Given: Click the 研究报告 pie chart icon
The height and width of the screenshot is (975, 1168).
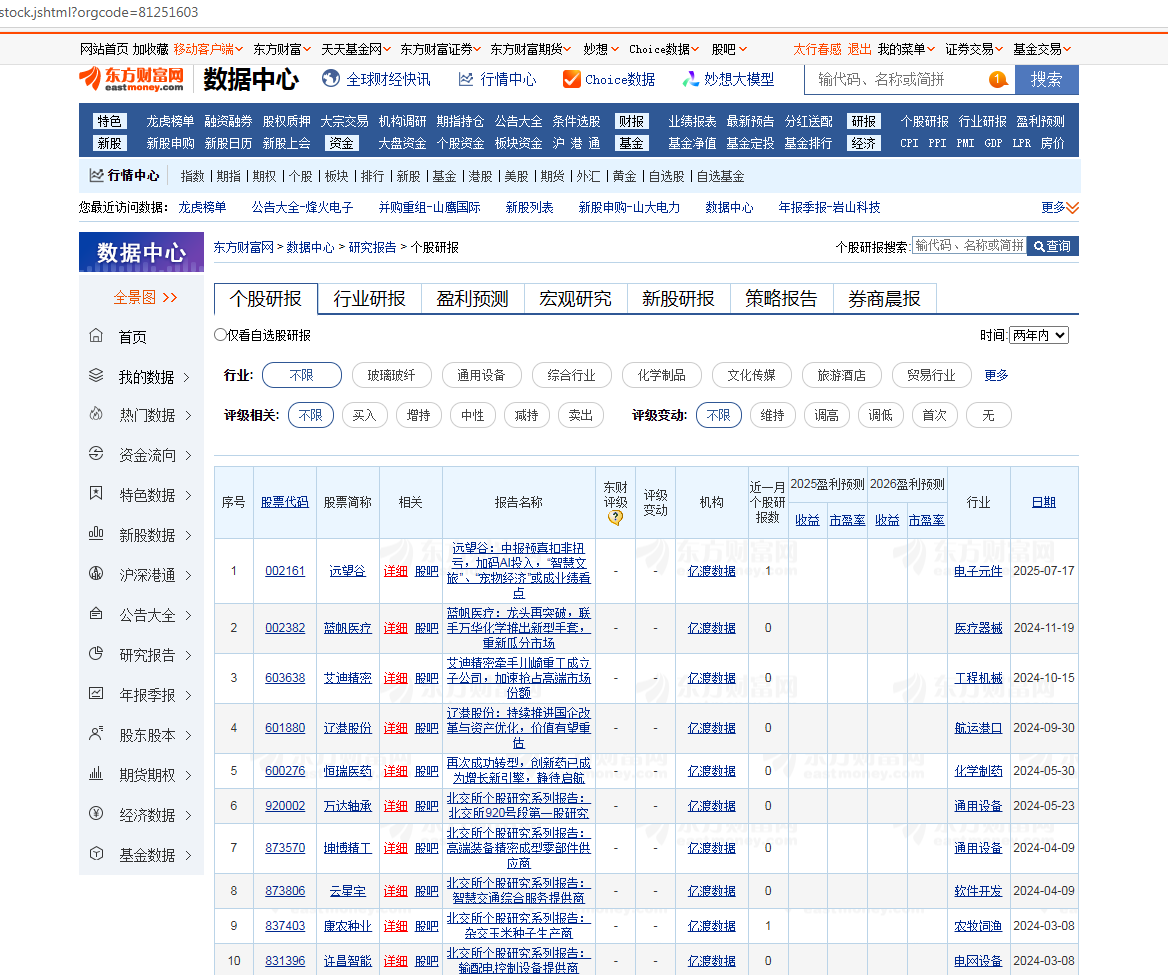Looking at the screenshot, I should [96, 654].
